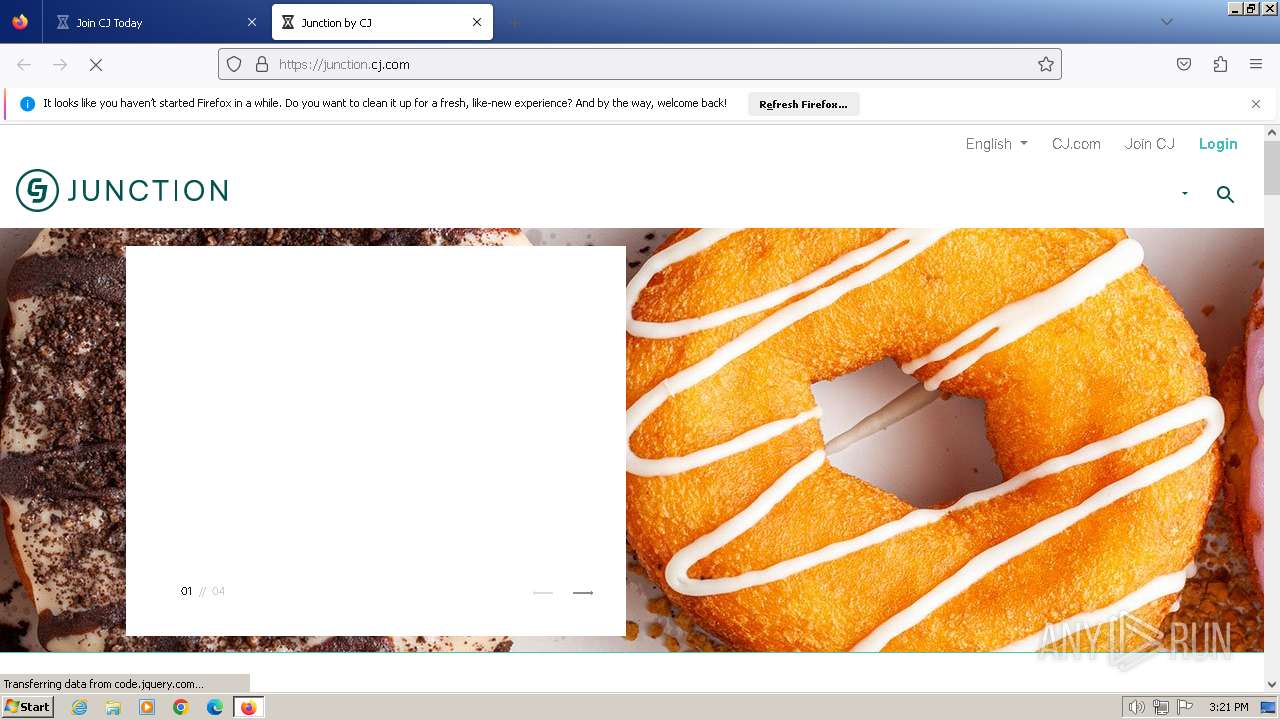The height and width of the screenshot is (720, 1280).
Task: Open the Extensions puzzle icon
Action: [1220, 64]
